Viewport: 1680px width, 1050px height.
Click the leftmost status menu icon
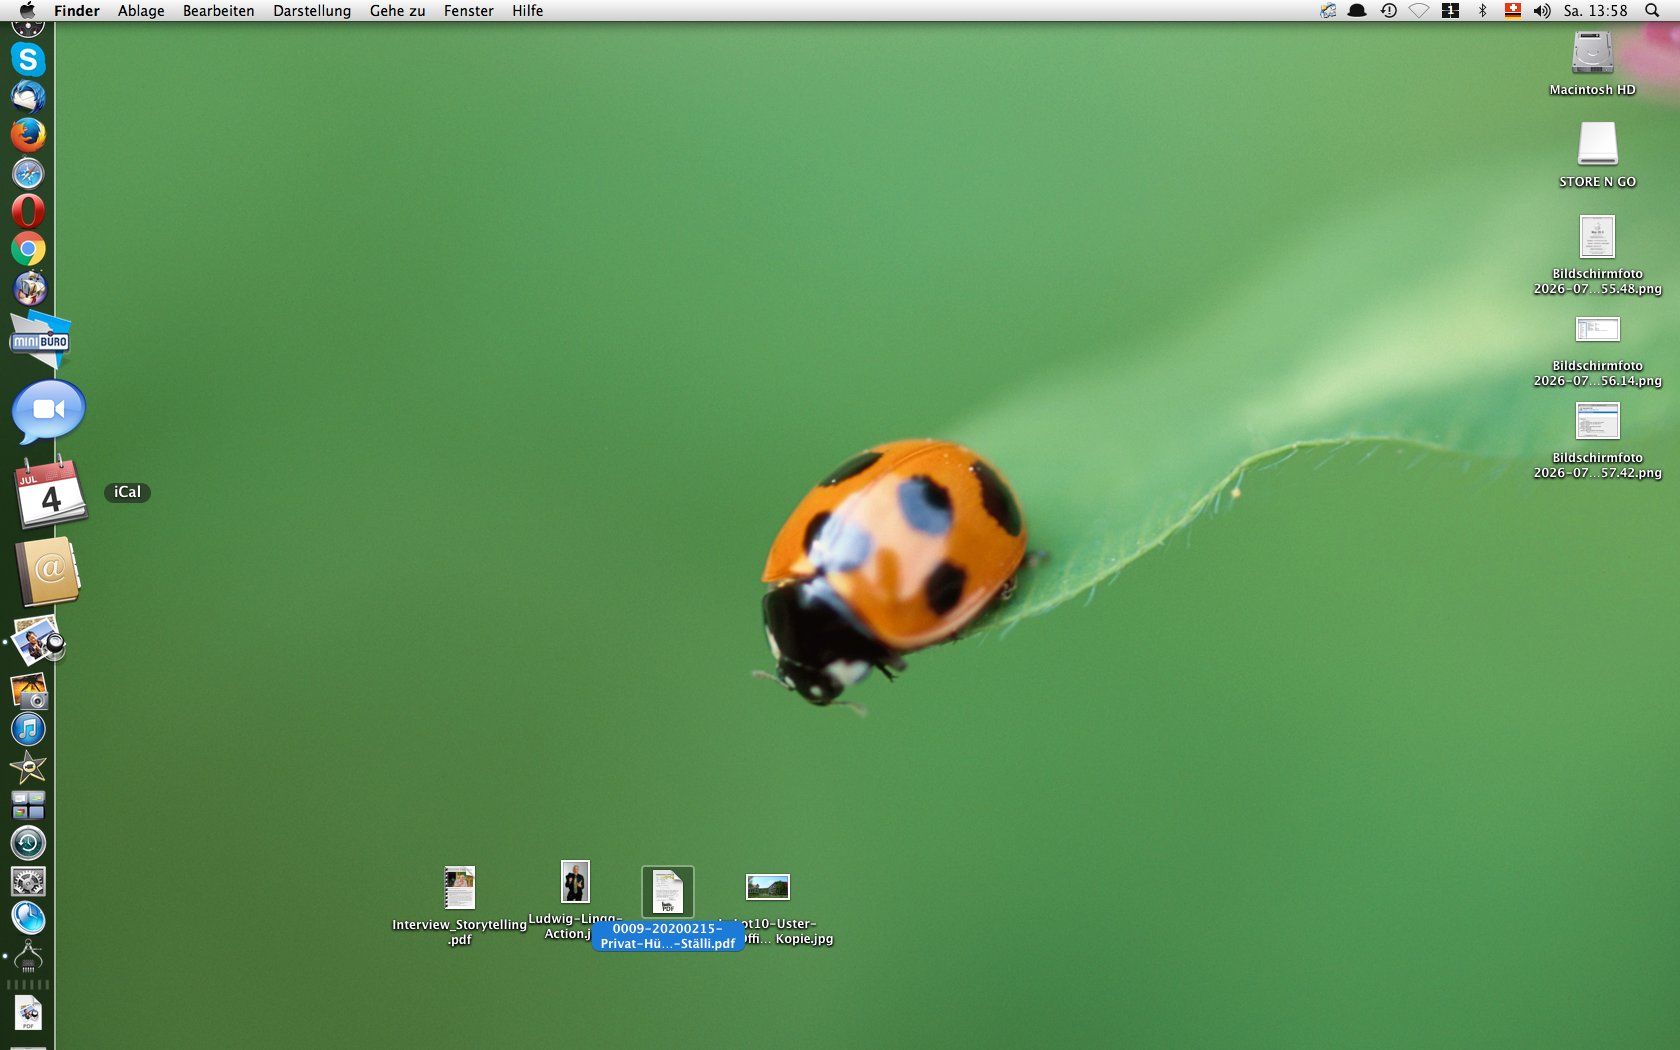point(1327,11)
